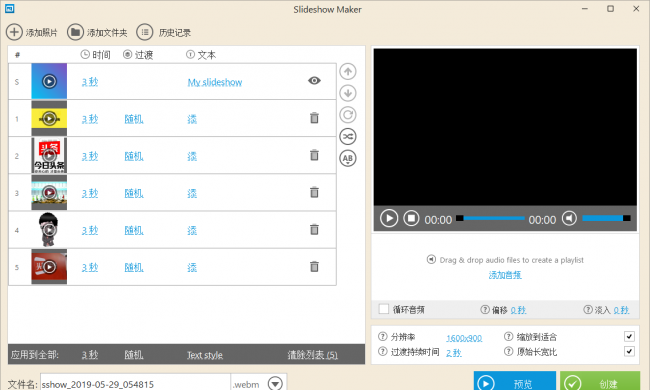Change slide 5 duration 3秒
650x390 pixels.
[x=90, y=267]
